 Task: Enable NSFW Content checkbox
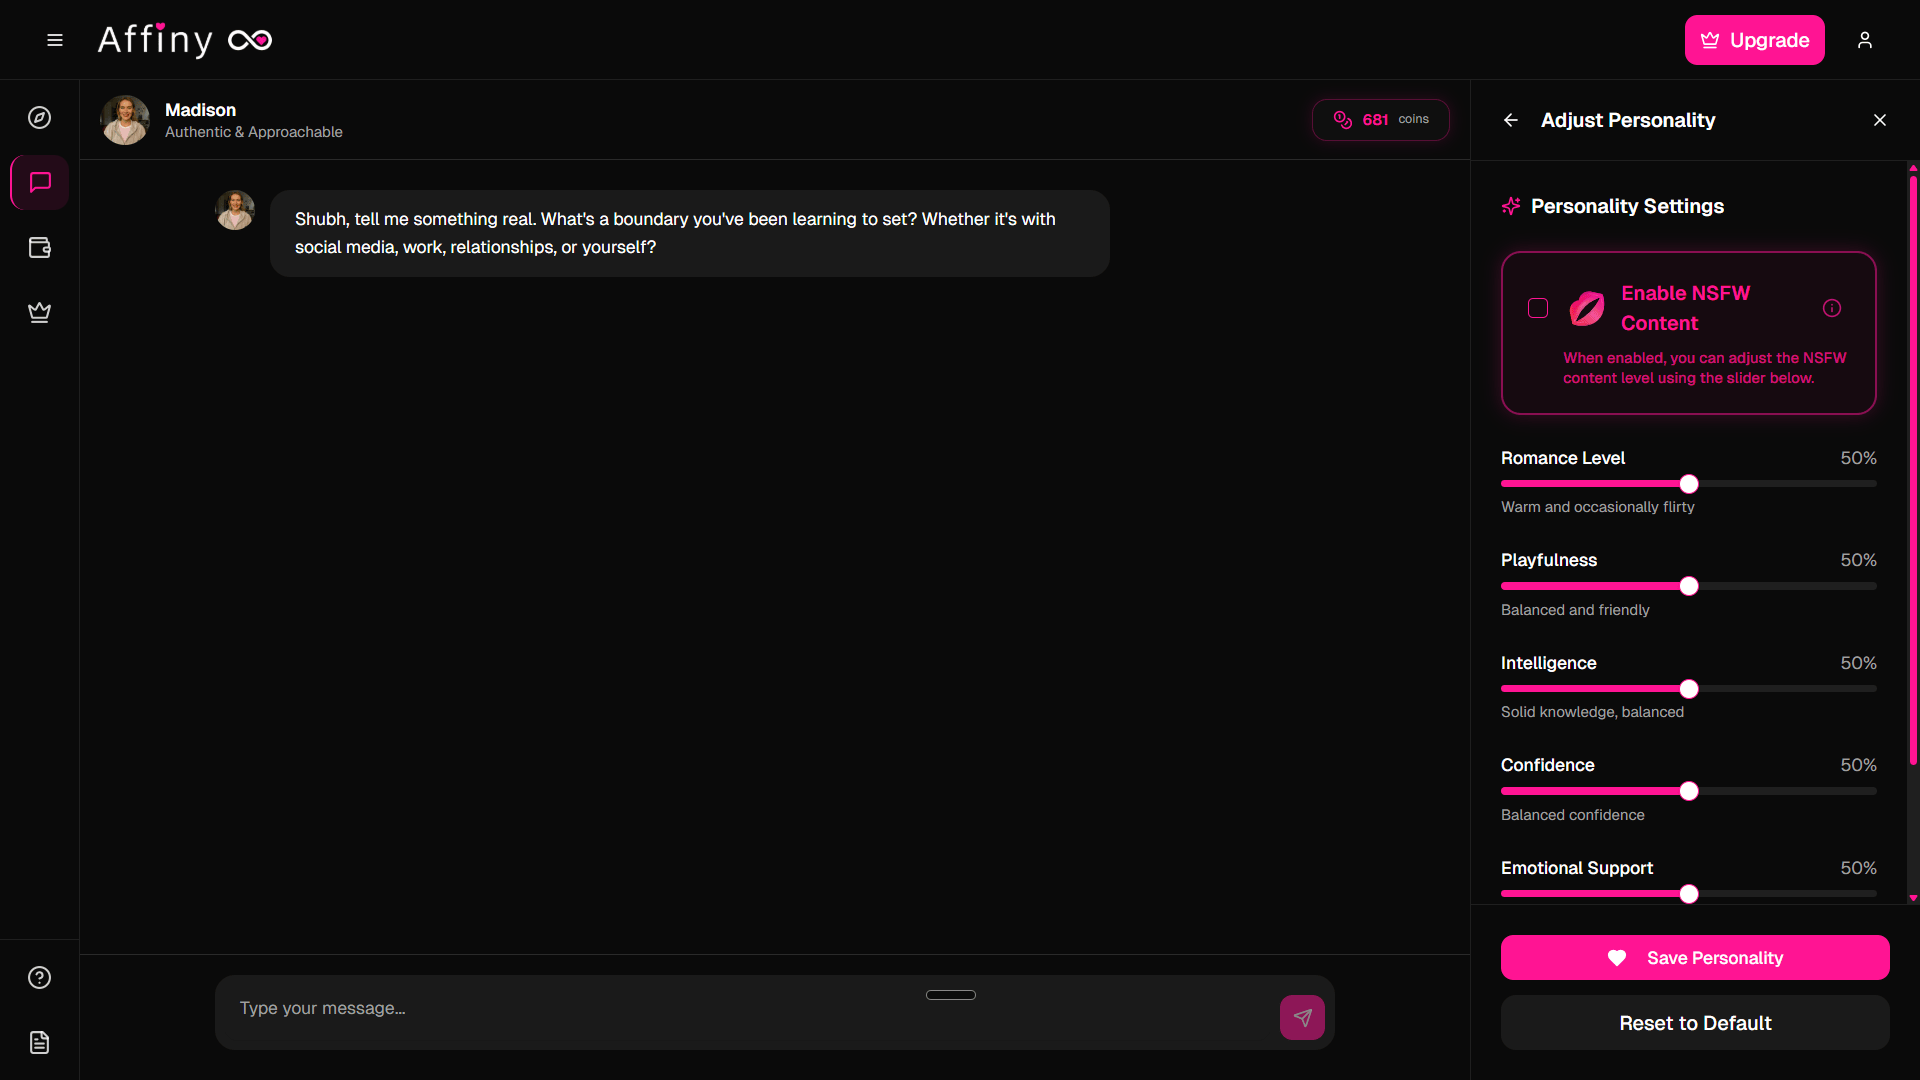(1537, 308)
